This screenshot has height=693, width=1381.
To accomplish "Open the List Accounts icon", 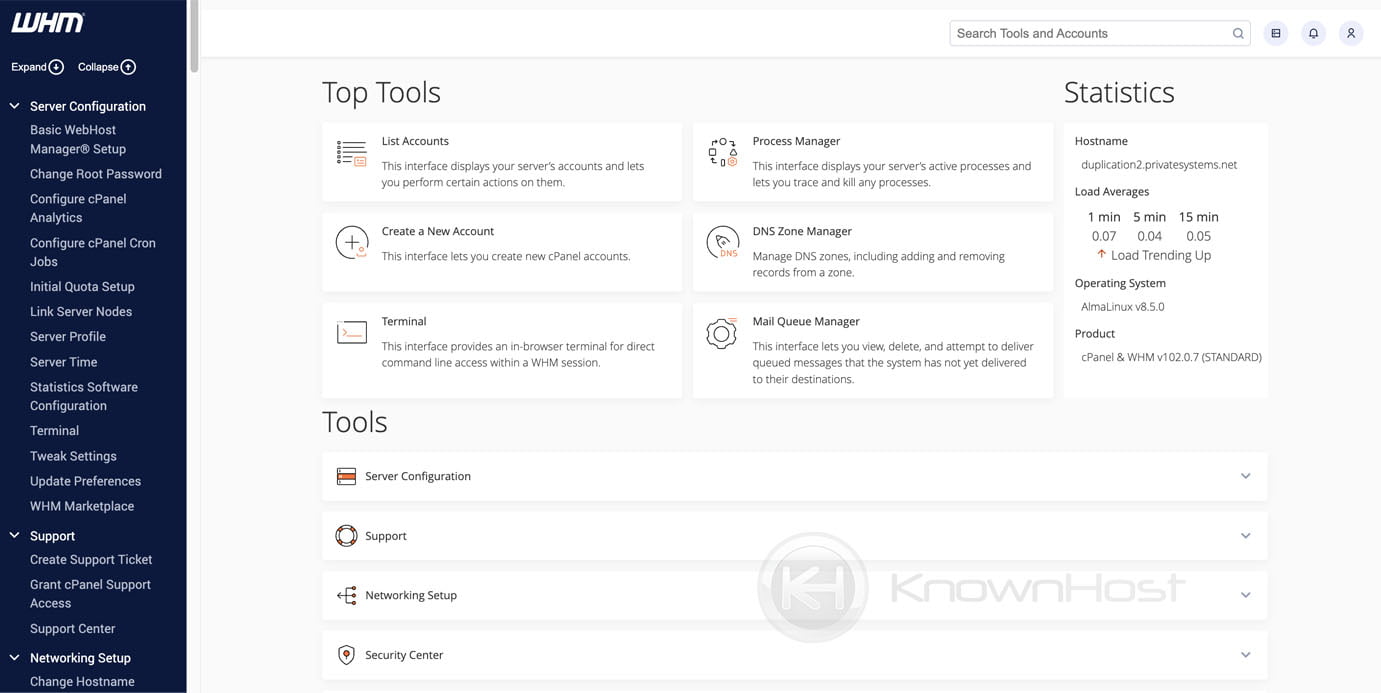I will click(x=352, y=153).
